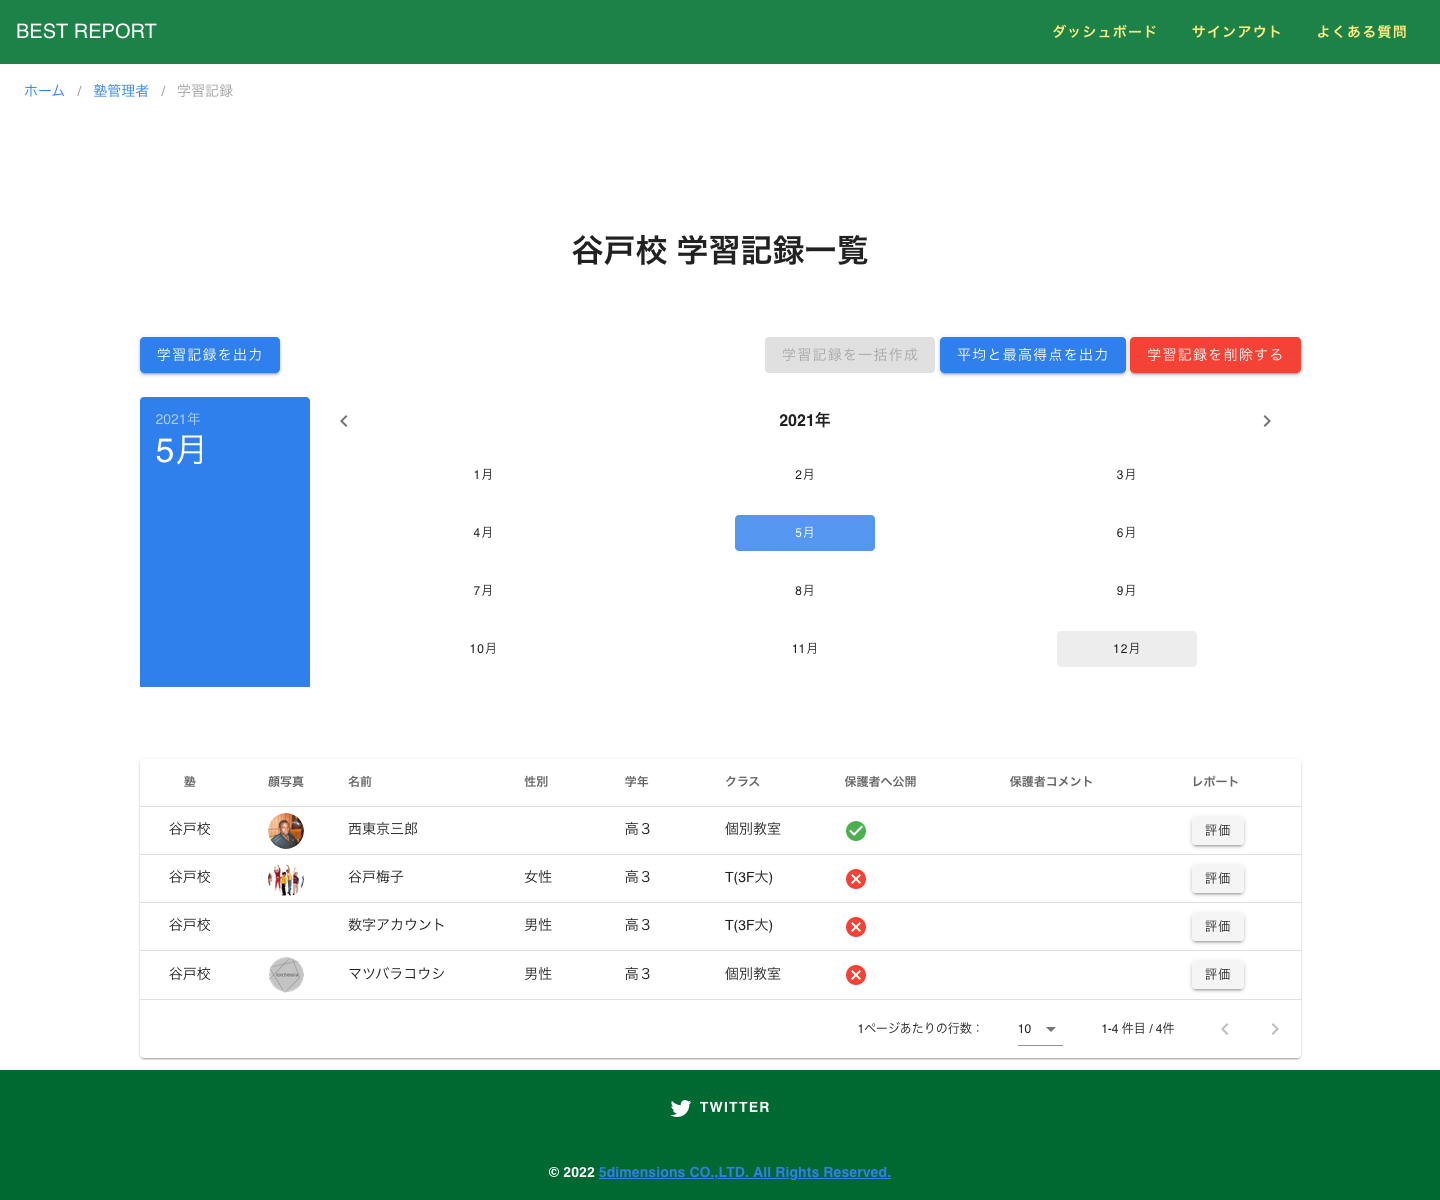Open 評価 report for 谷戸梅子
The image size is (1440, 1200).
(x=1218, y=879)
